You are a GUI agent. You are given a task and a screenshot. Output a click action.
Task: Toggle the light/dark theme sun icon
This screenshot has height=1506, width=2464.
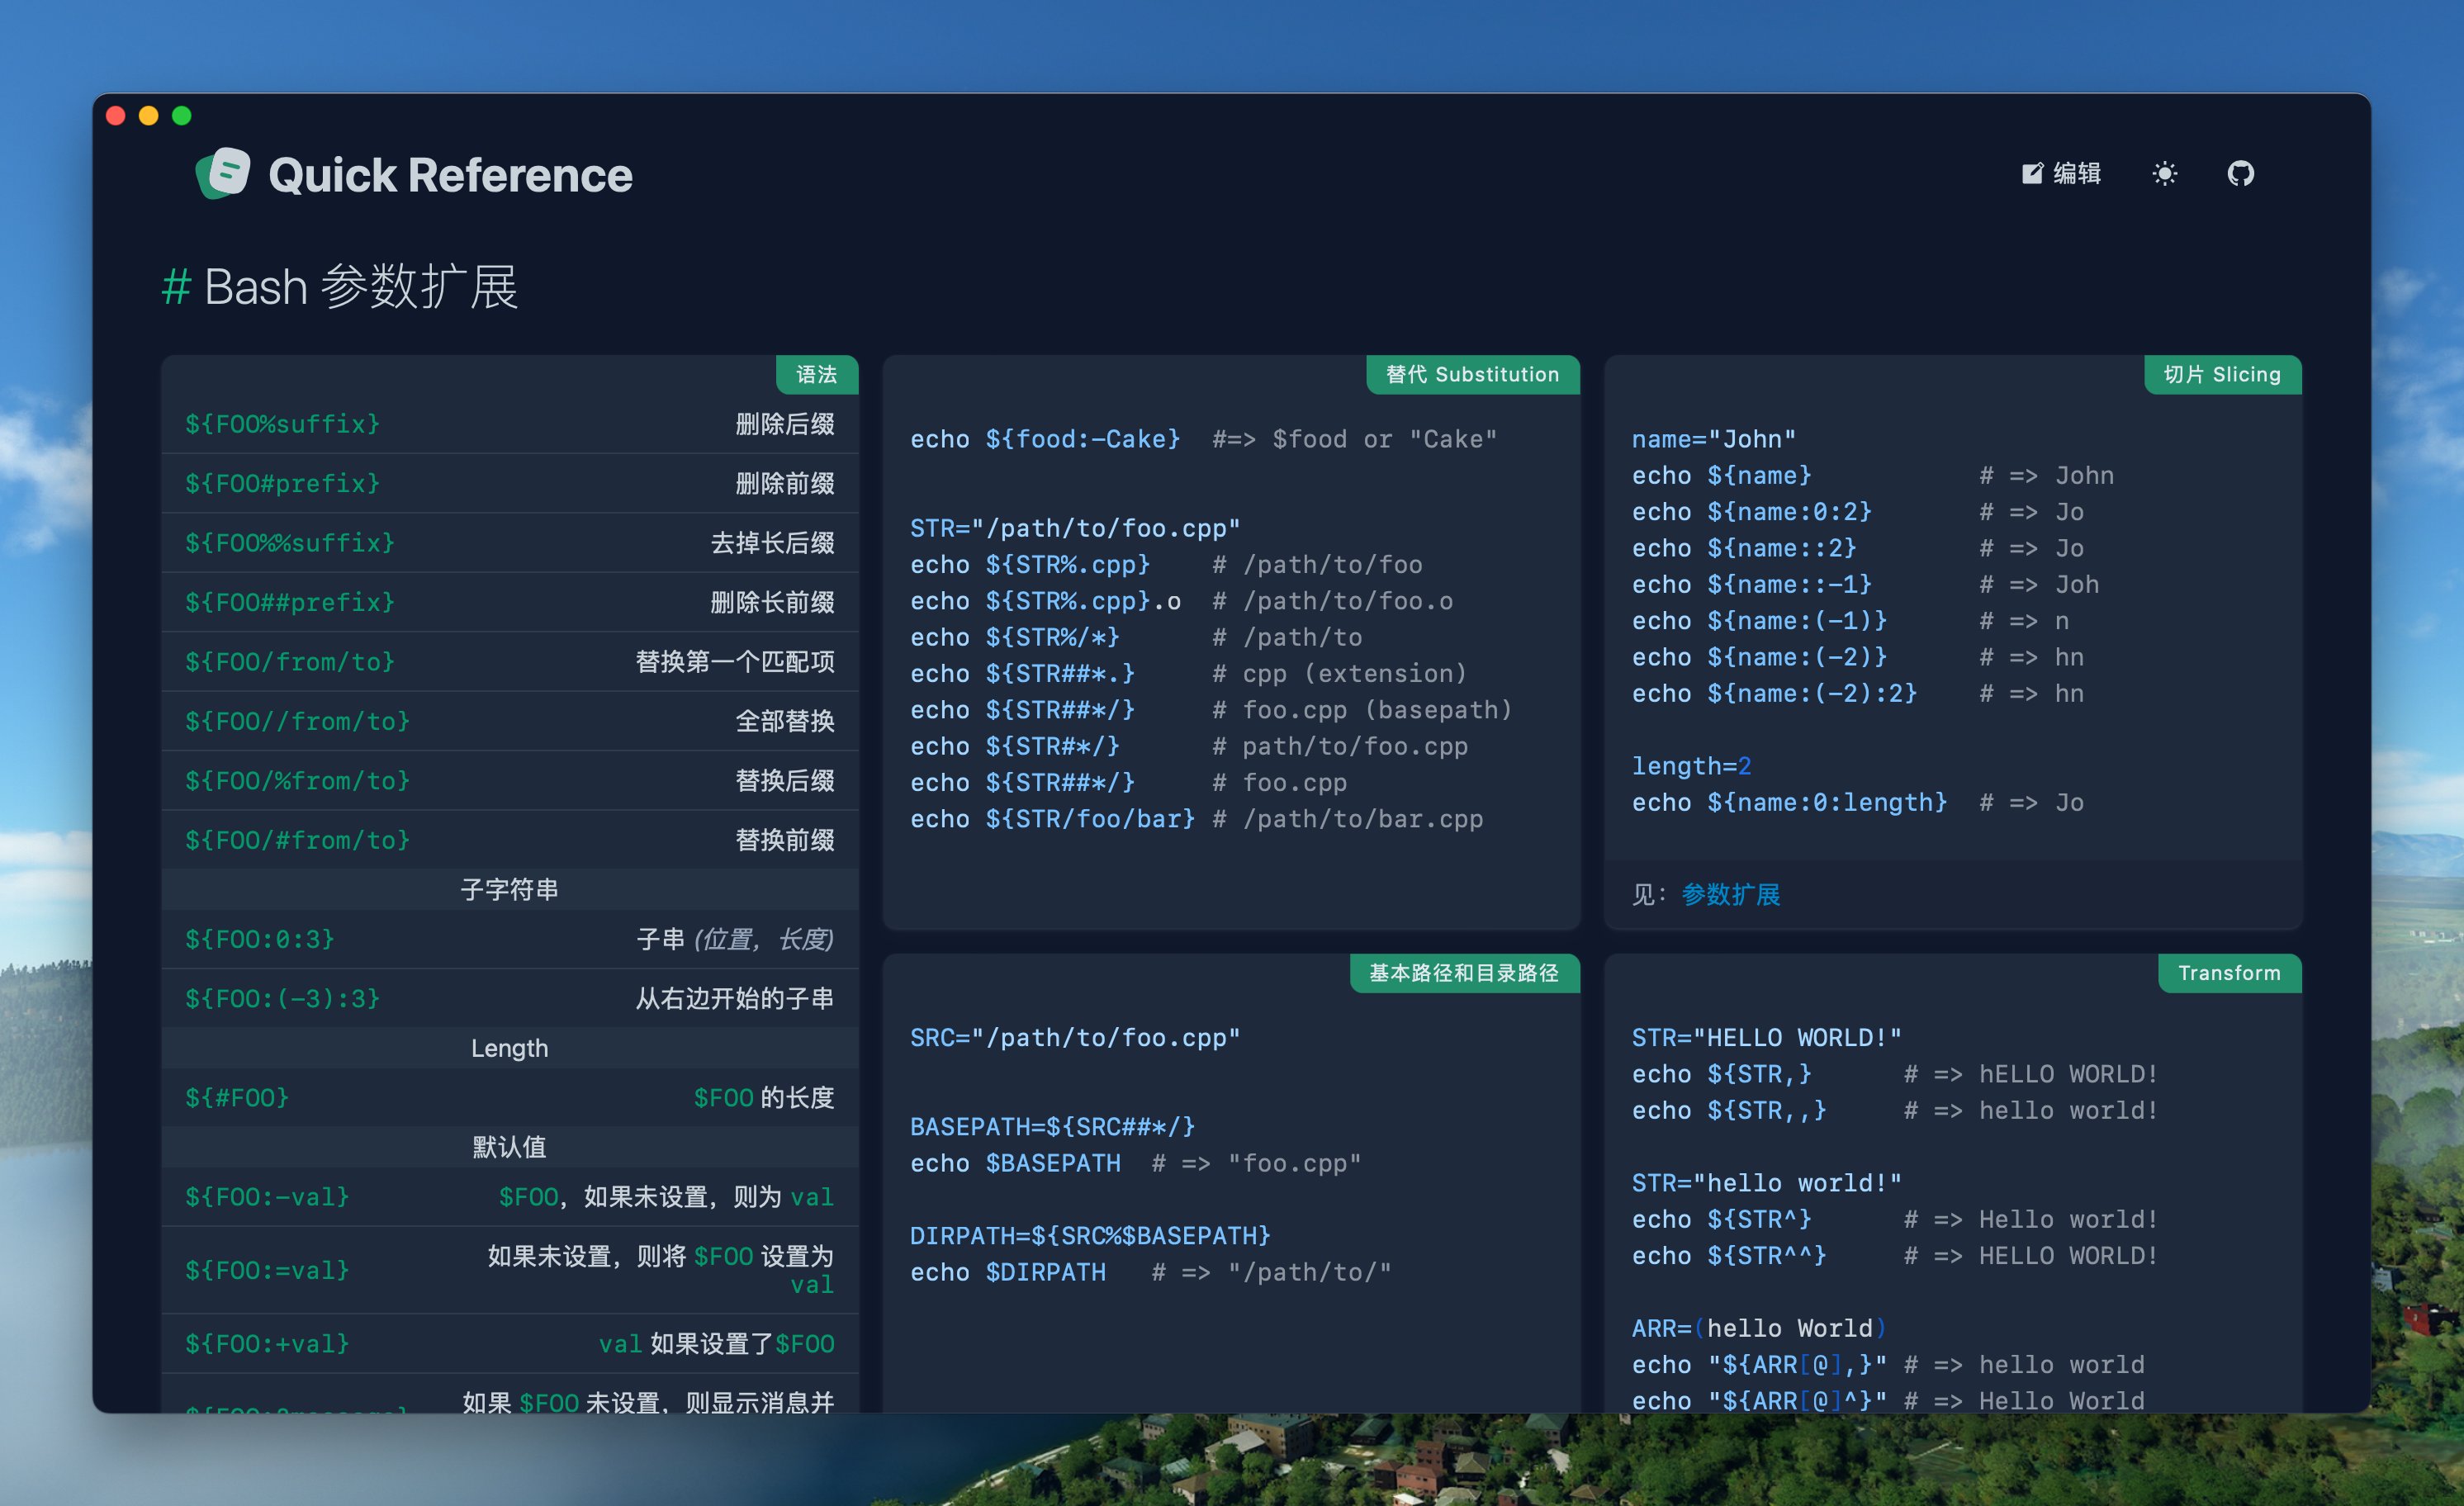click(2164, 174)
